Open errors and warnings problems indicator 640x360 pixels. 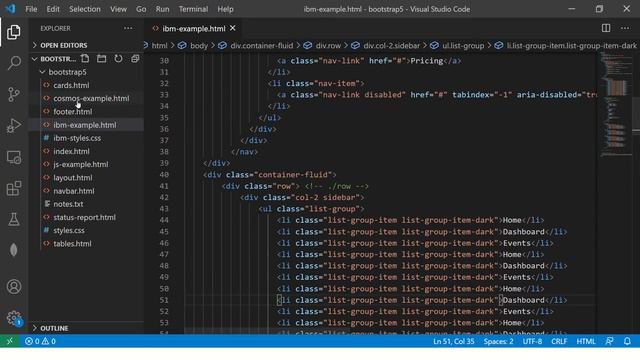click(40, 341)
